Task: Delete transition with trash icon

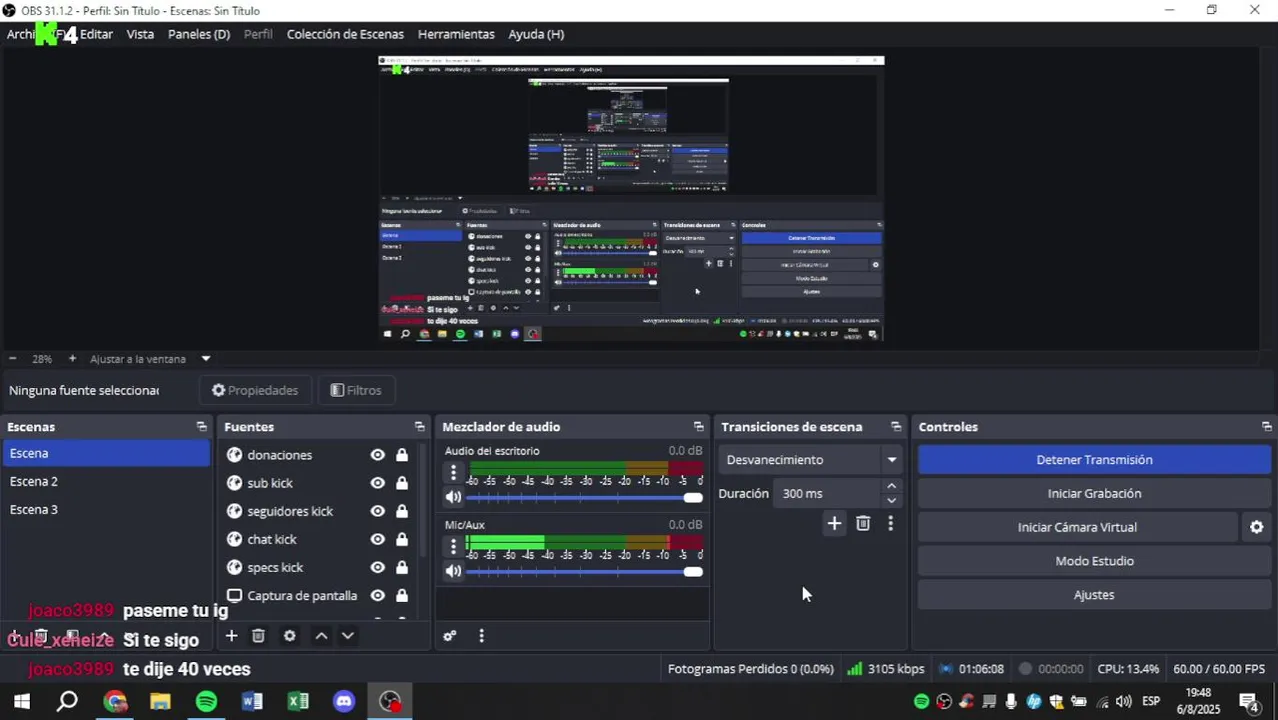Action: [863, 523]
